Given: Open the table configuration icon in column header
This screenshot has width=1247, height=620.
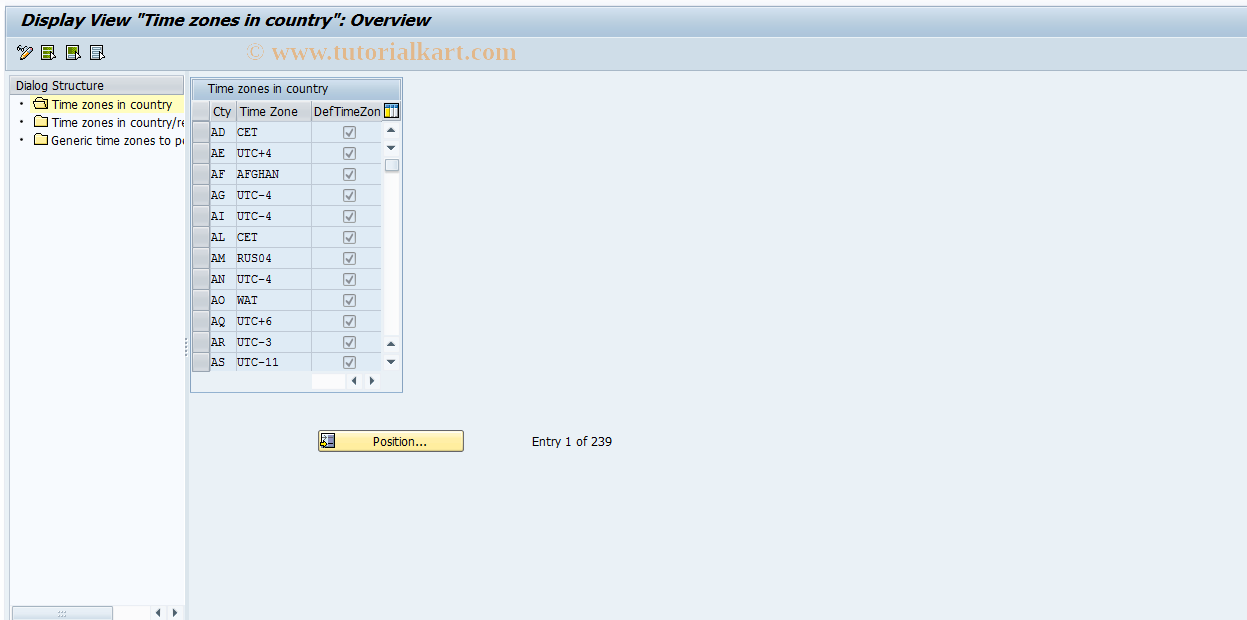Looking at the screenshot, I should coord(390,110).
